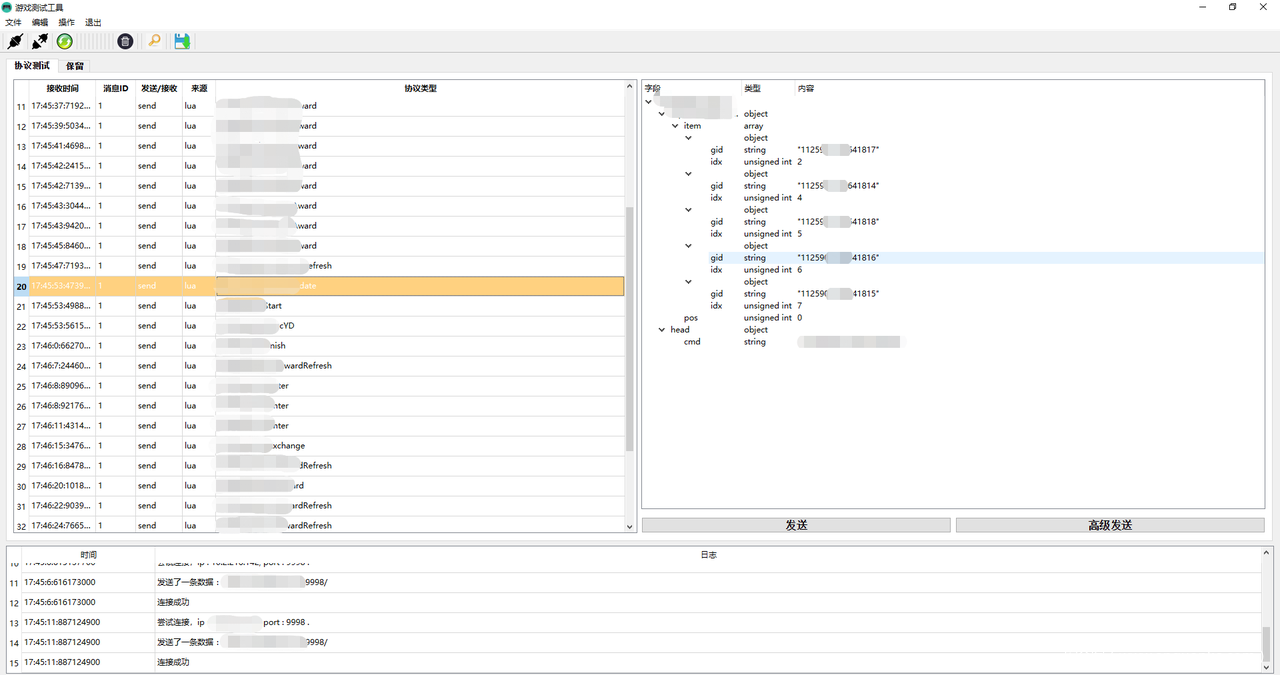Click the trash can clear icon
Screen dimensions: 1280x675
[125, 41]
